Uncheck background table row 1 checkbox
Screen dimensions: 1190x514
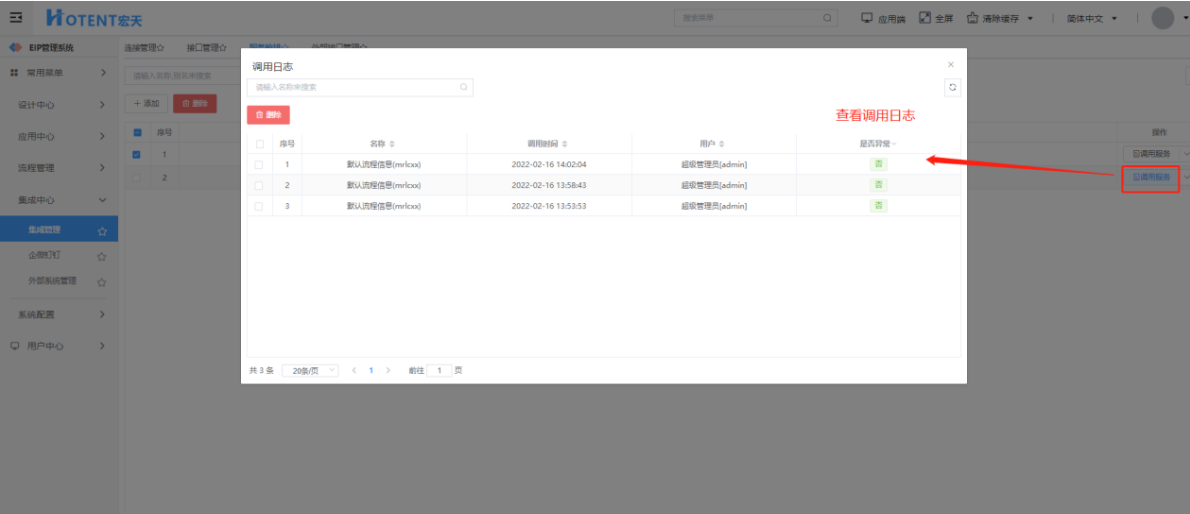[x=137, y=154]
